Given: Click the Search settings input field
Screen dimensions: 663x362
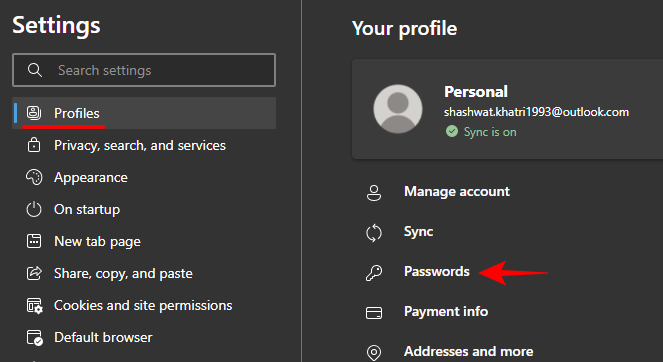Looking at the screenshot, I should coord(144,70).
